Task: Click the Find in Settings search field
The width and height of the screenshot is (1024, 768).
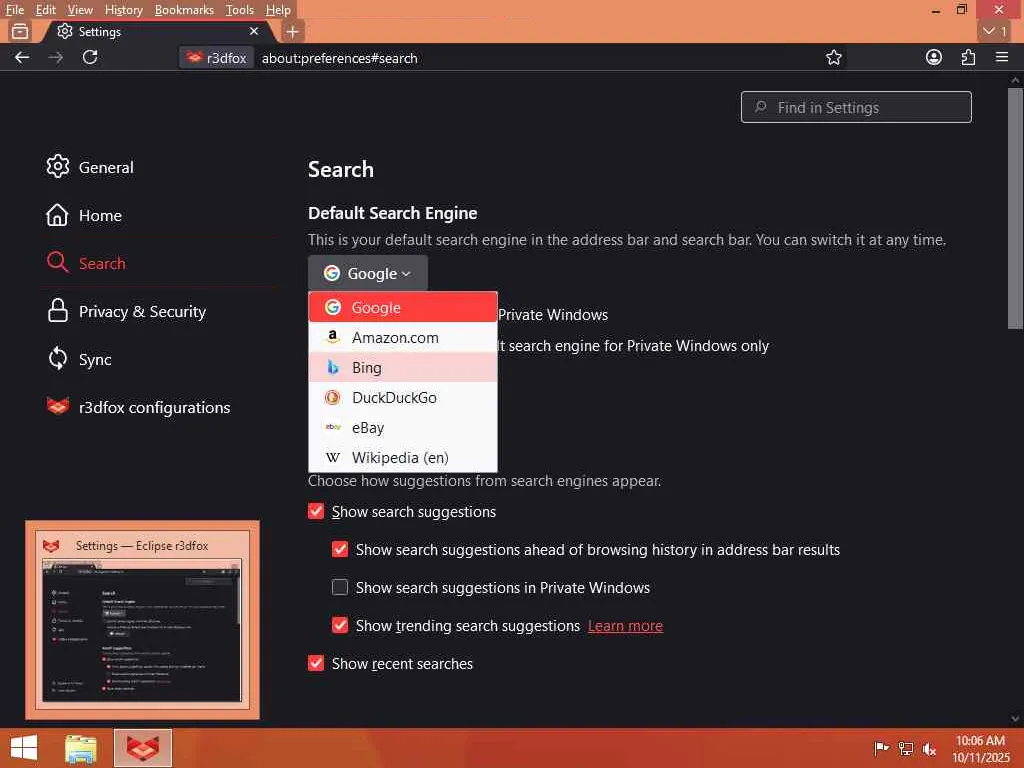Action: pyautogui.click(x=856, y=107)
